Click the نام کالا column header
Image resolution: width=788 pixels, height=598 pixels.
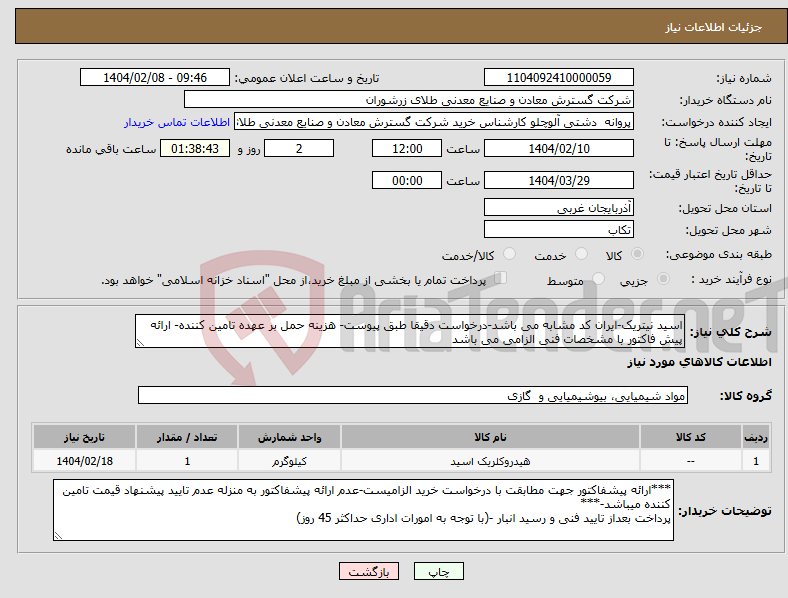(490, 437)
